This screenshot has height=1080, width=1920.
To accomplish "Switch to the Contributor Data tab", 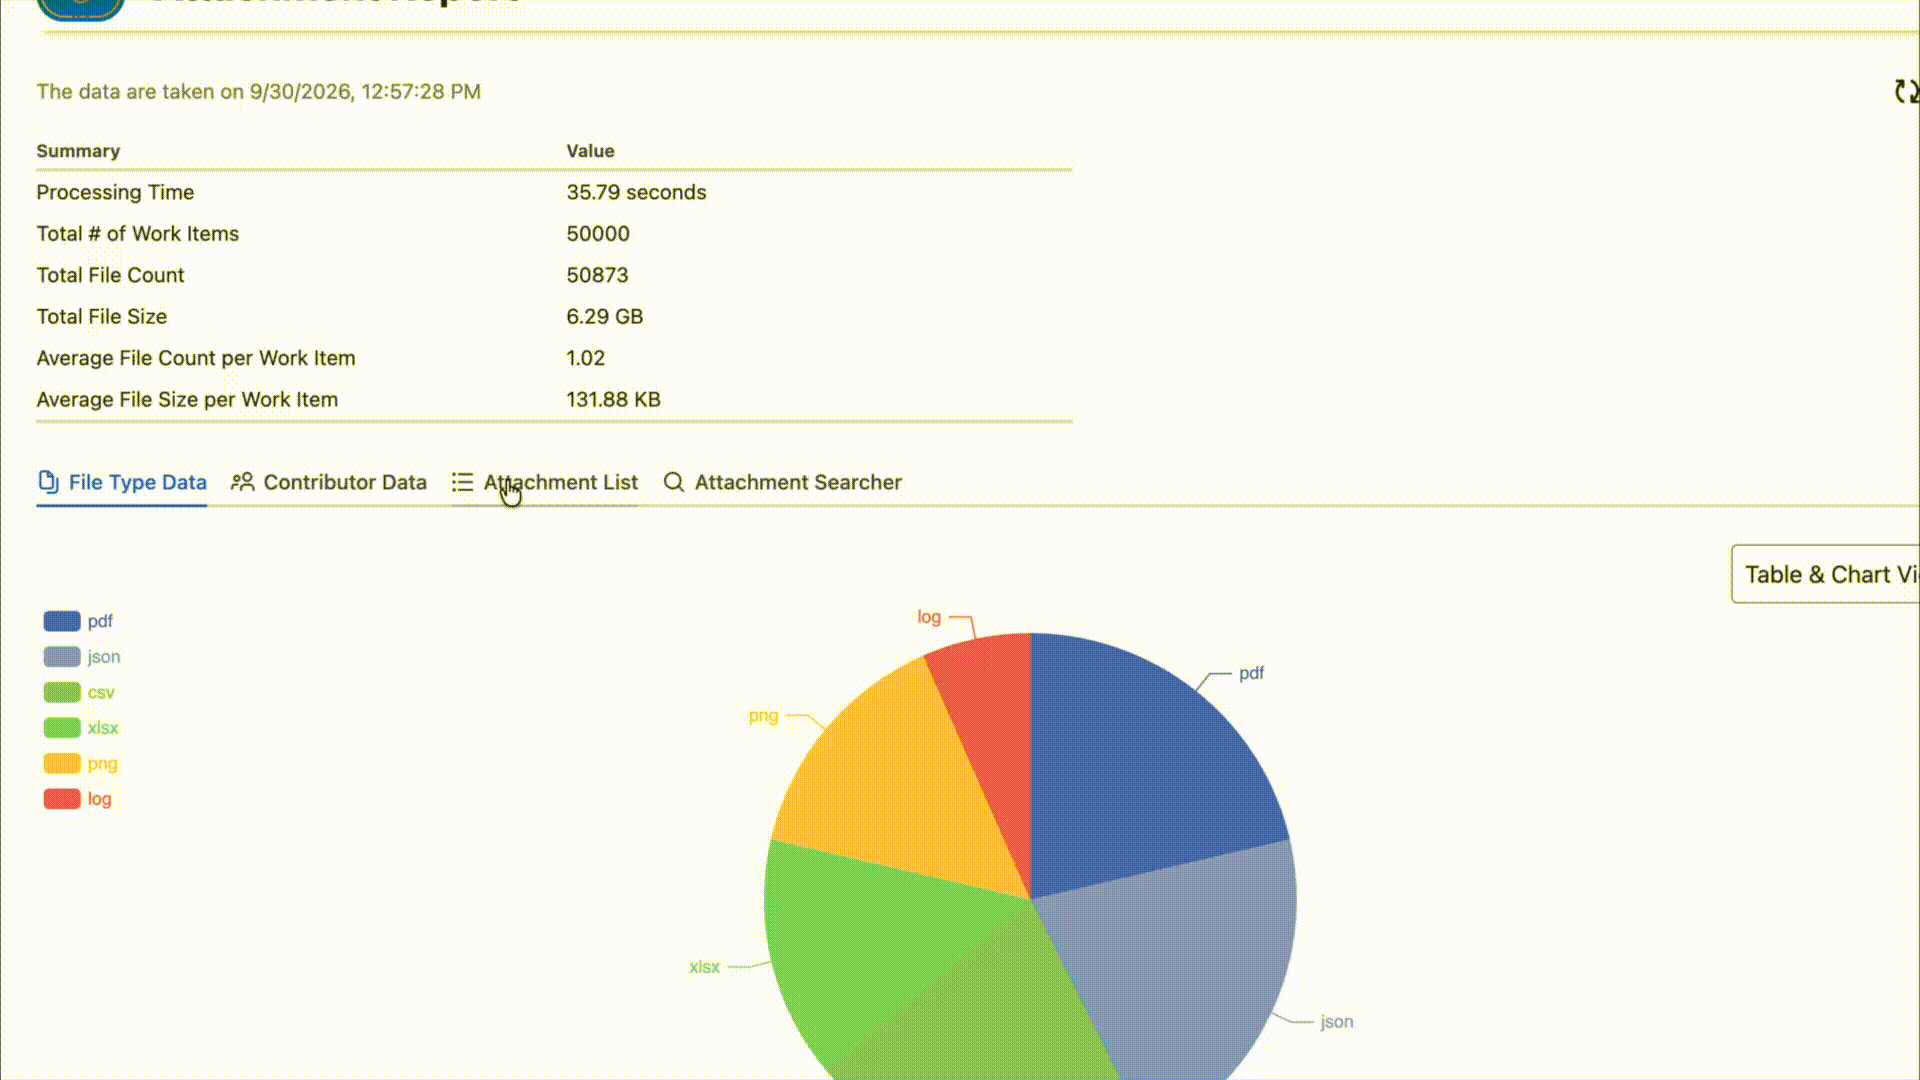I will tap(329, 482).
